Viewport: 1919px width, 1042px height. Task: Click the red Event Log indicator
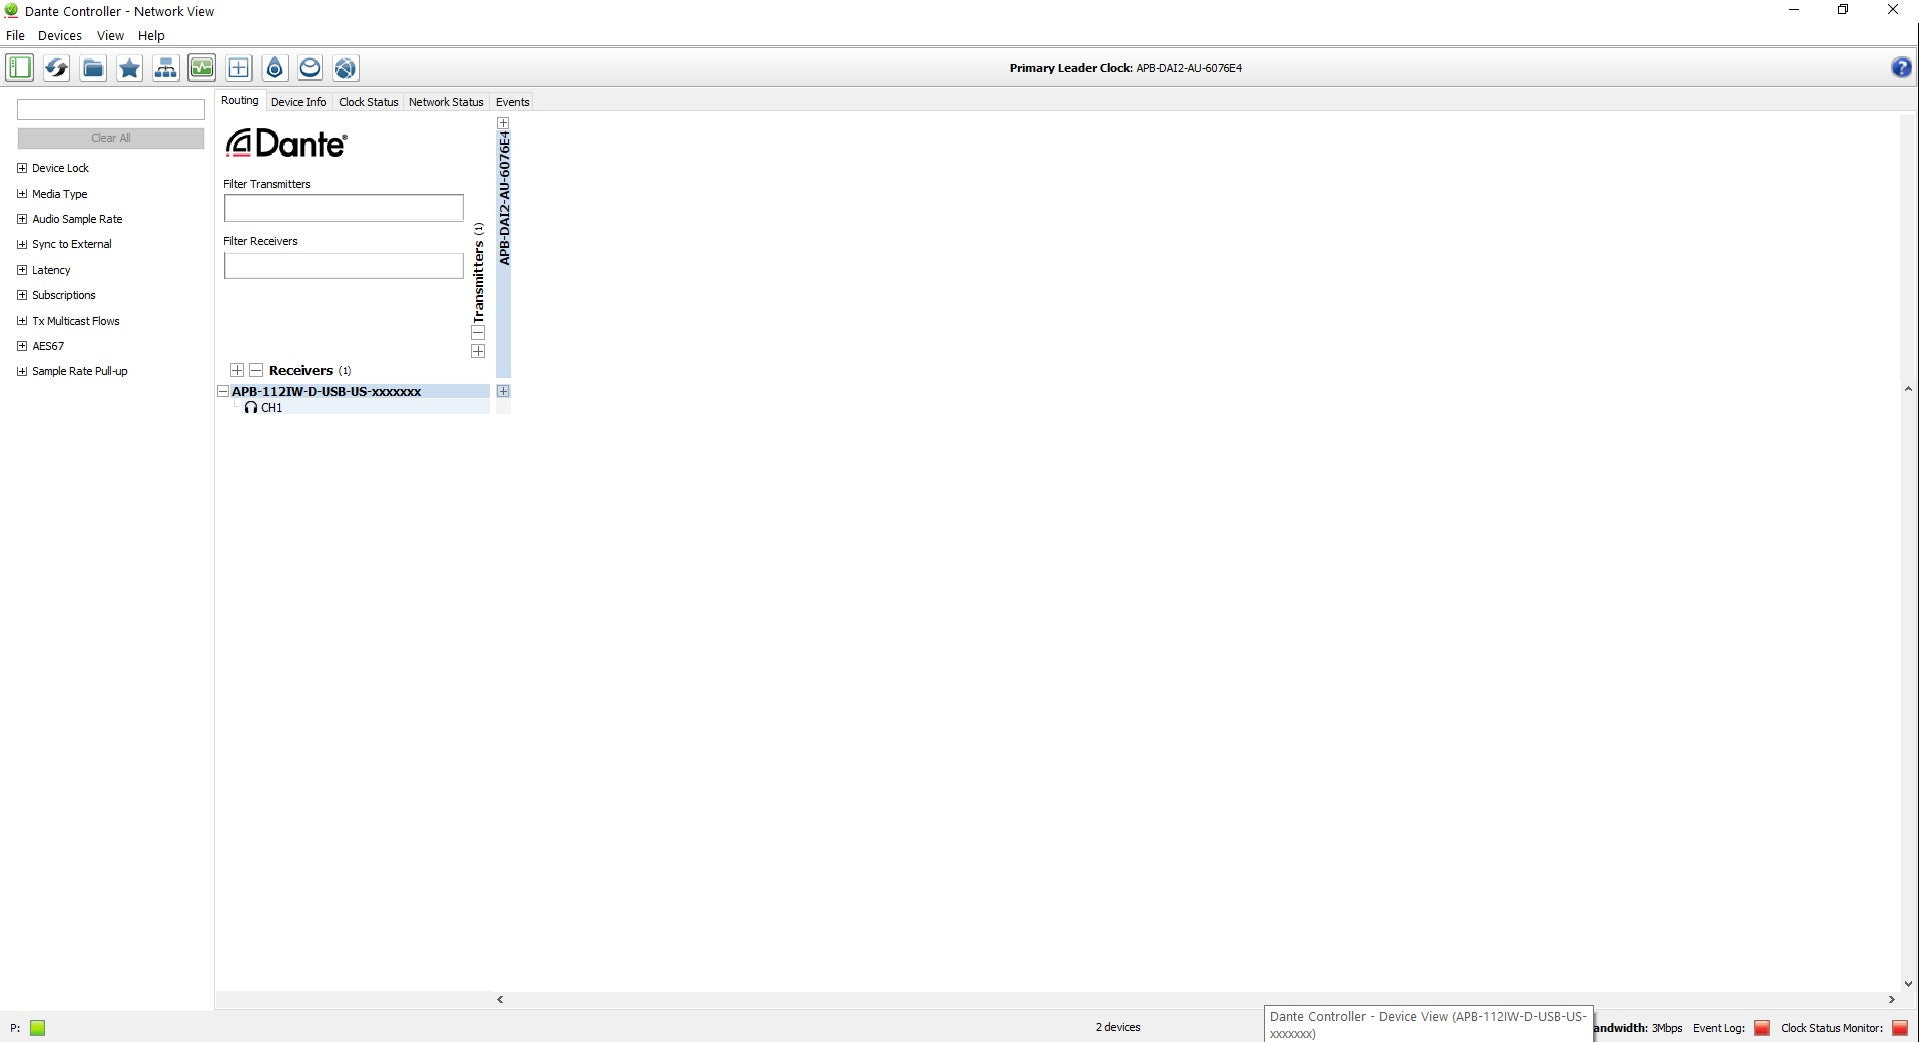pyautogui.click(x=1762, y=1028)
